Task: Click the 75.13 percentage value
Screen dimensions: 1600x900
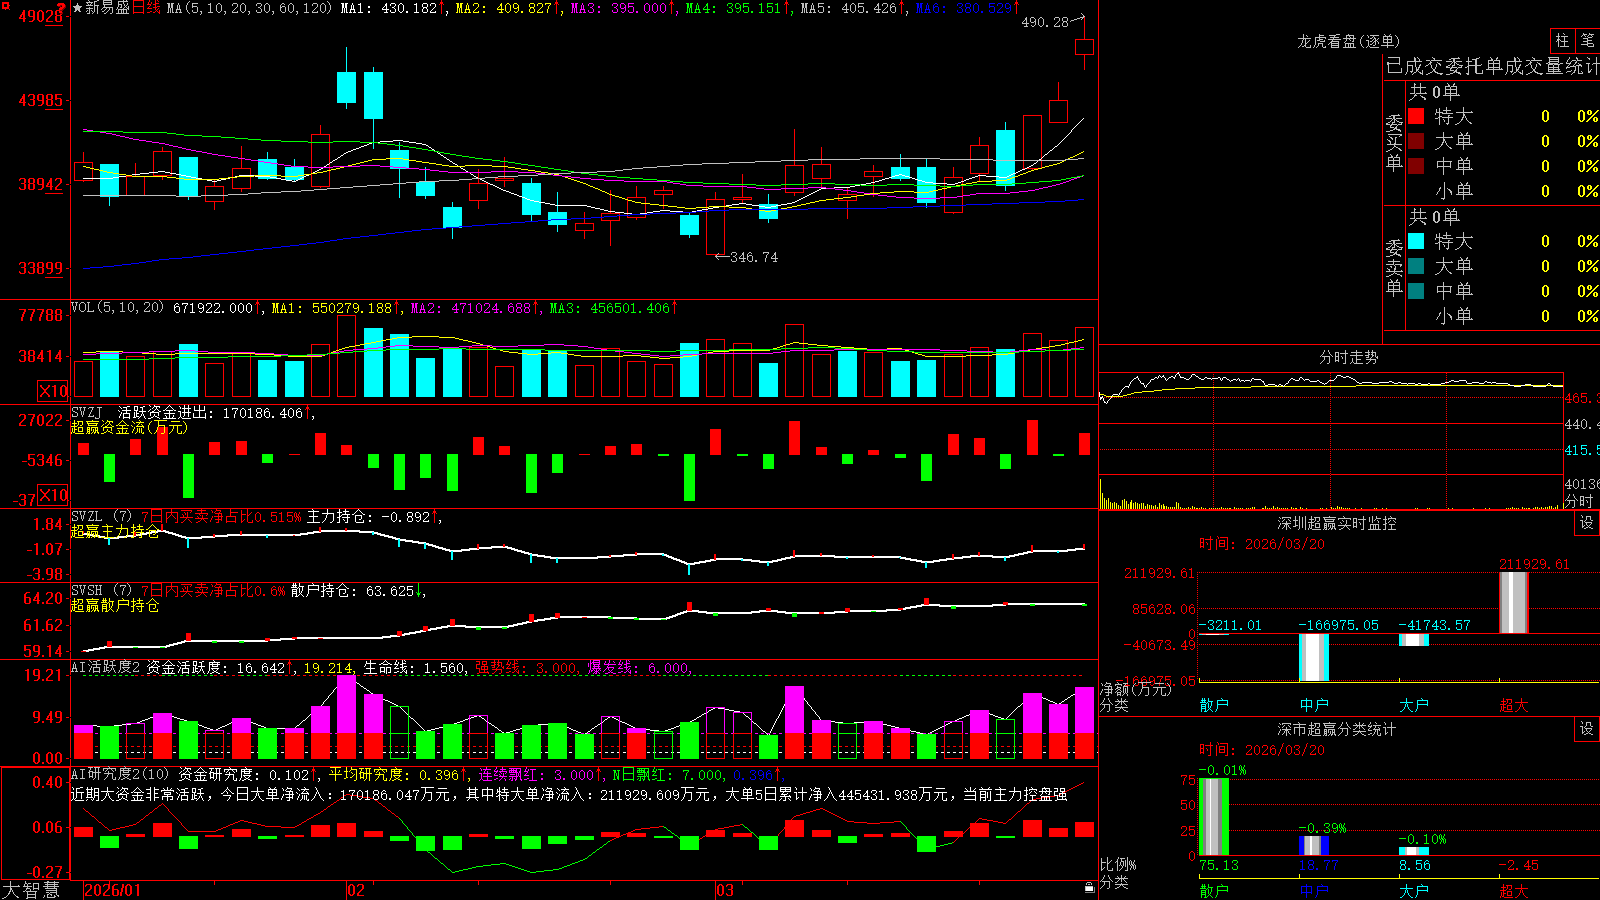Action: pos(1219,865)
